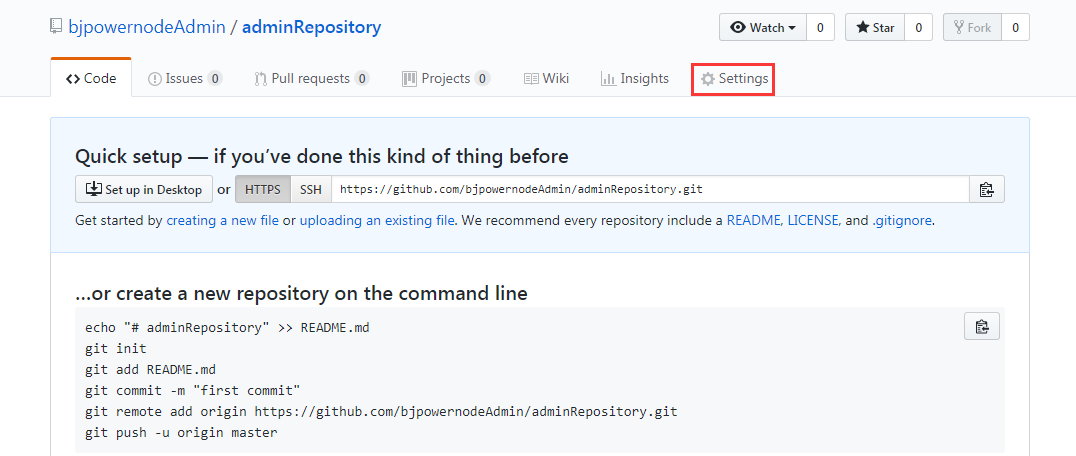The image size is (1076, 456).
Task: Click the repository book icon beside owner name
Action: pos(56,27)
